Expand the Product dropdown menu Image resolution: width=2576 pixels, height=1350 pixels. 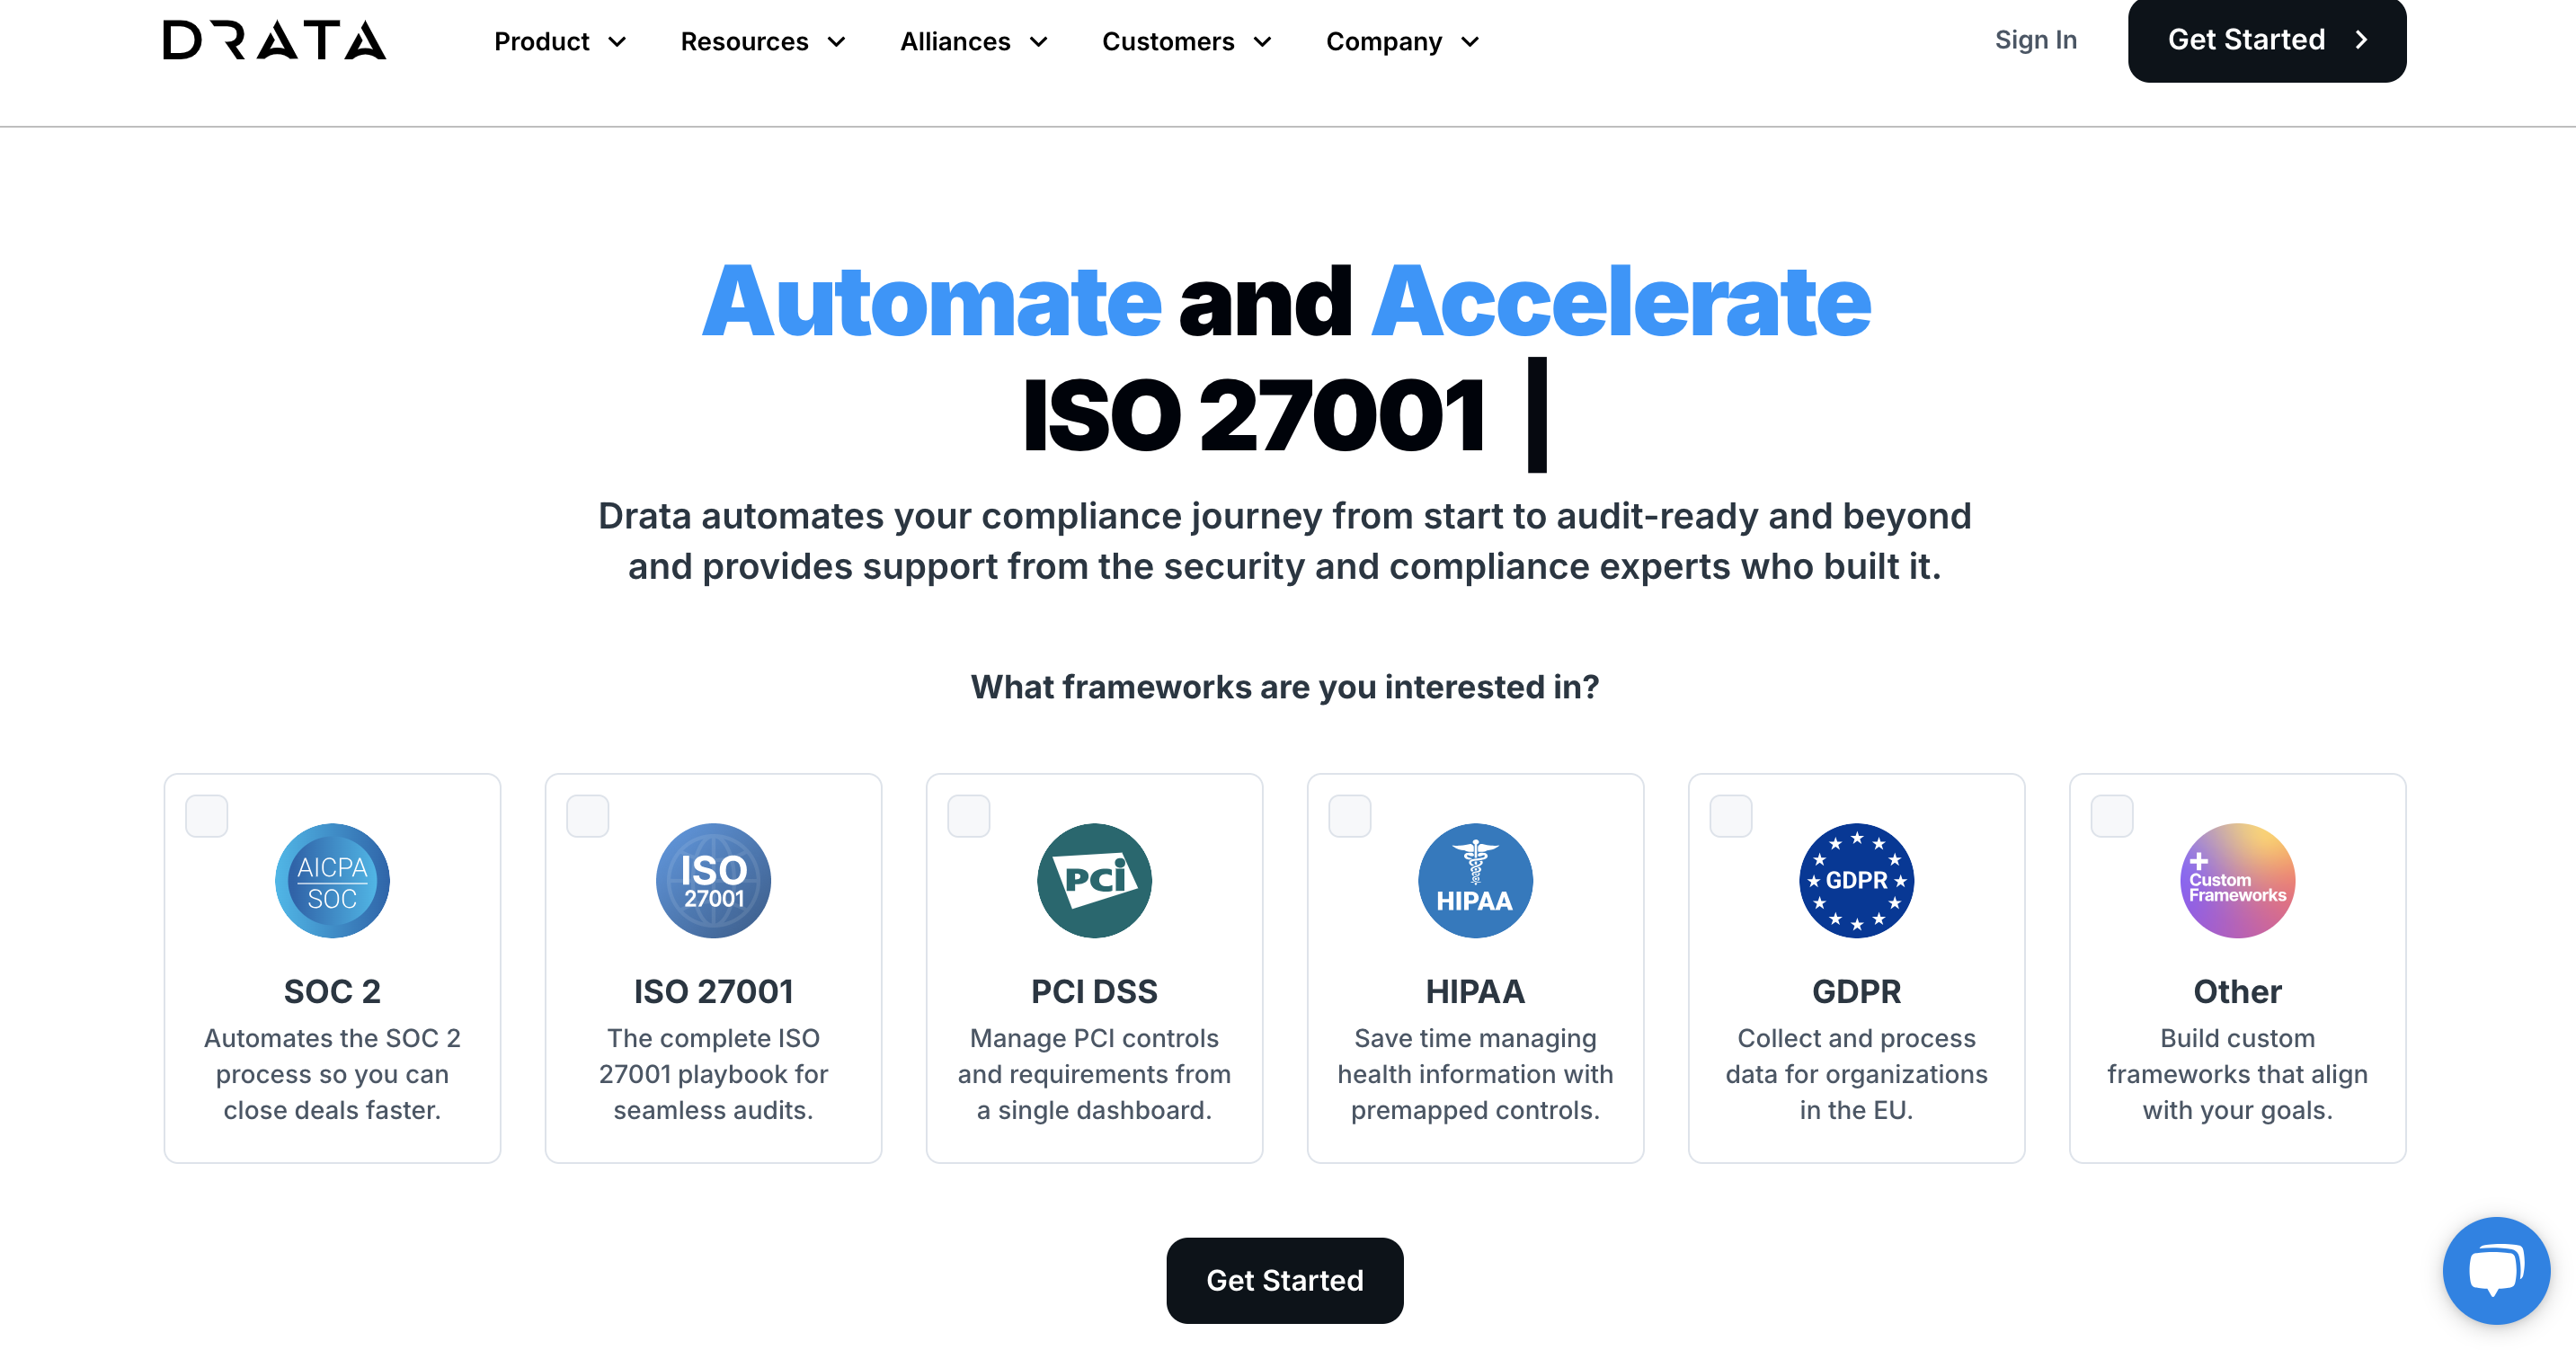559,41
